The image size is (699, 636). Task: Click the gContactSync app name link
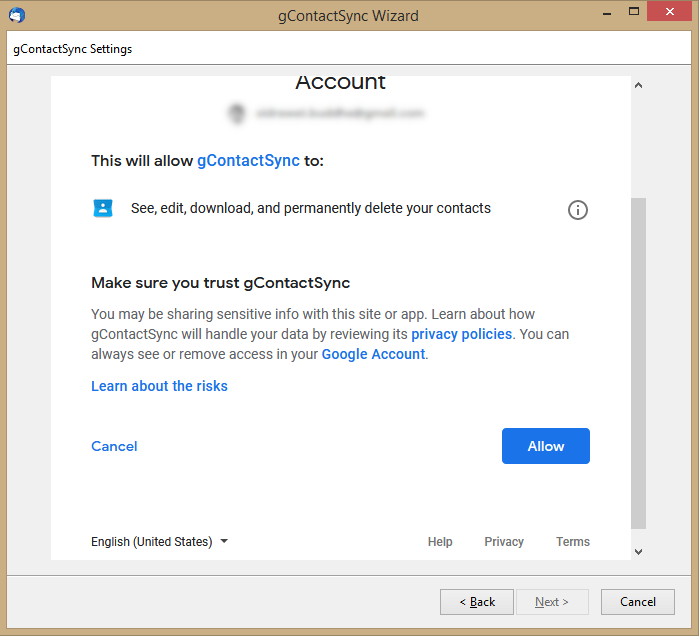click(248, 160)
